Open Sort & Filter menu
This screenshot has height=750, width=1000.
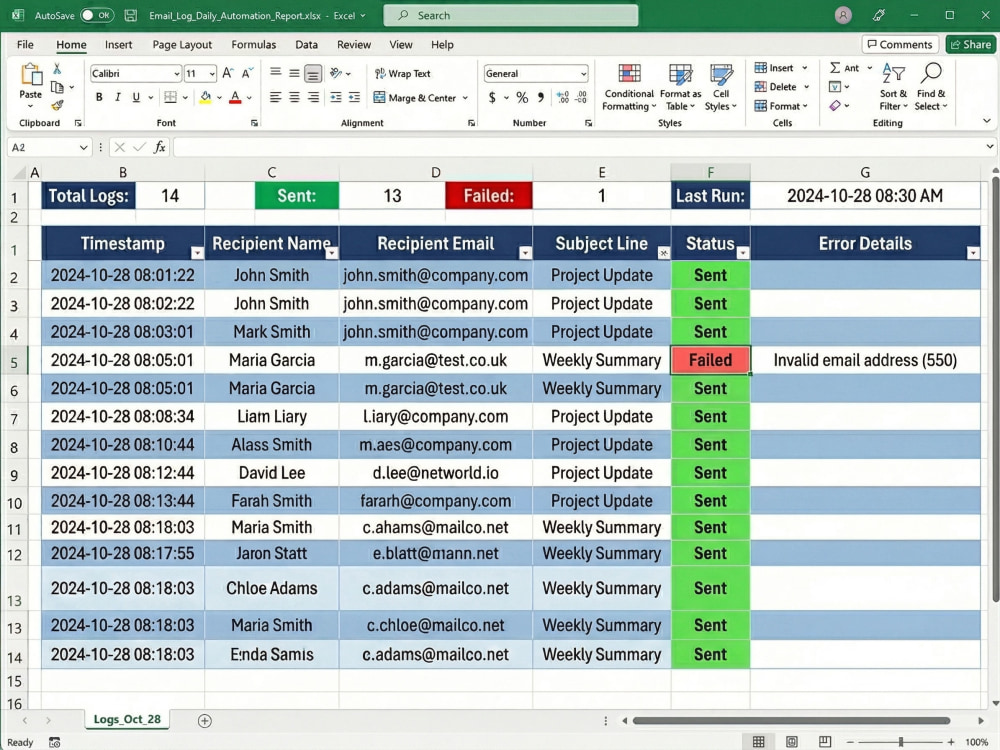893,87
